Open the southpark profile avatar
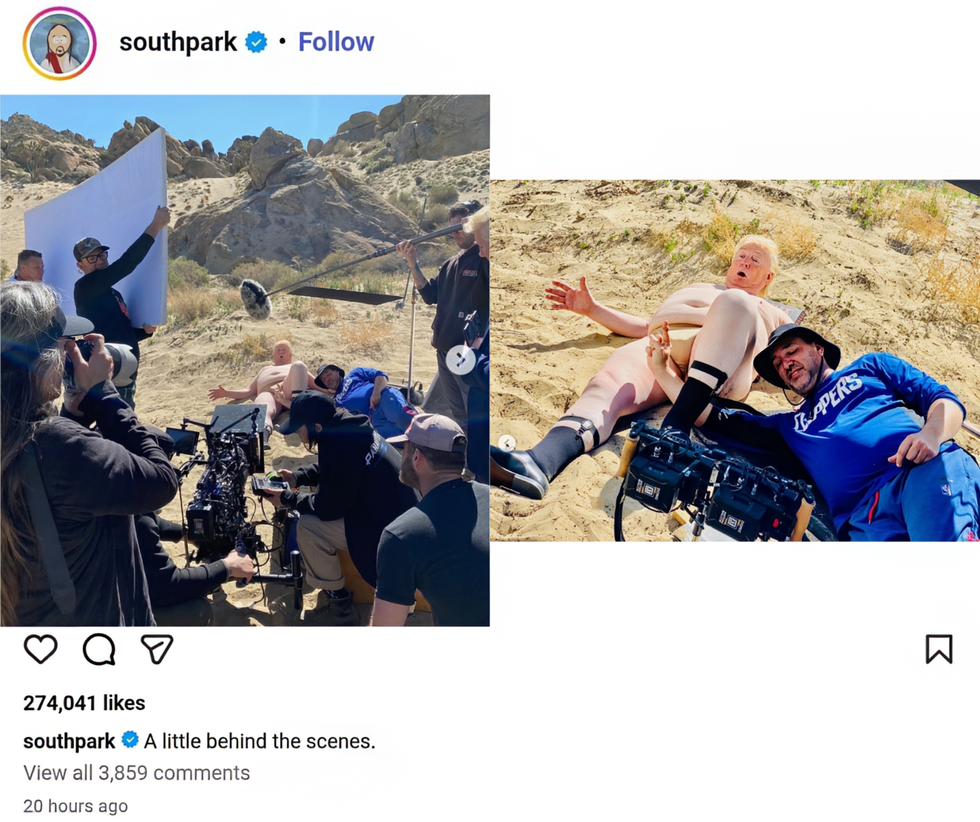The image size is (980, 822). pyautogui.click(x=59, y=43)
